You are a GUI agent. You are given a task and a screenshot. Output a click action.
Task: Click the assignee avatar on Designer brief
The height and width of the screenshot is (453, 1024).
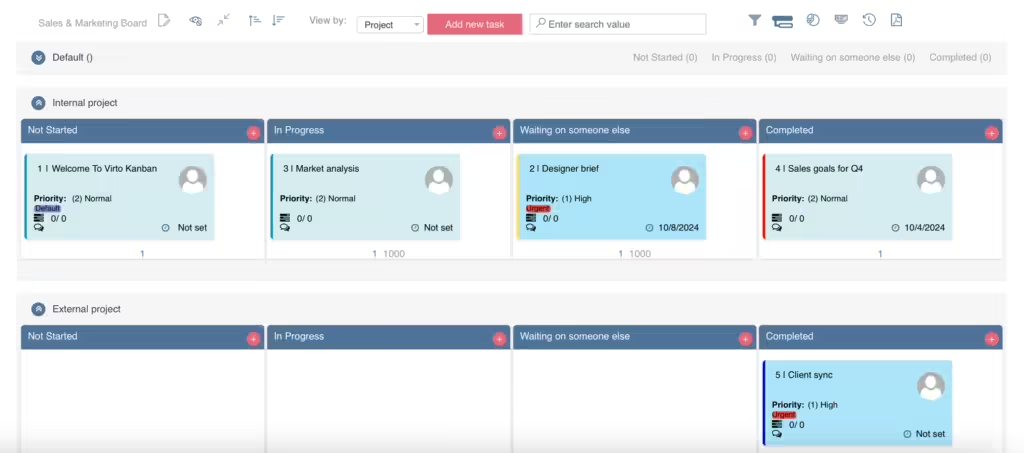pyautogui.click(x=685, y=180)
